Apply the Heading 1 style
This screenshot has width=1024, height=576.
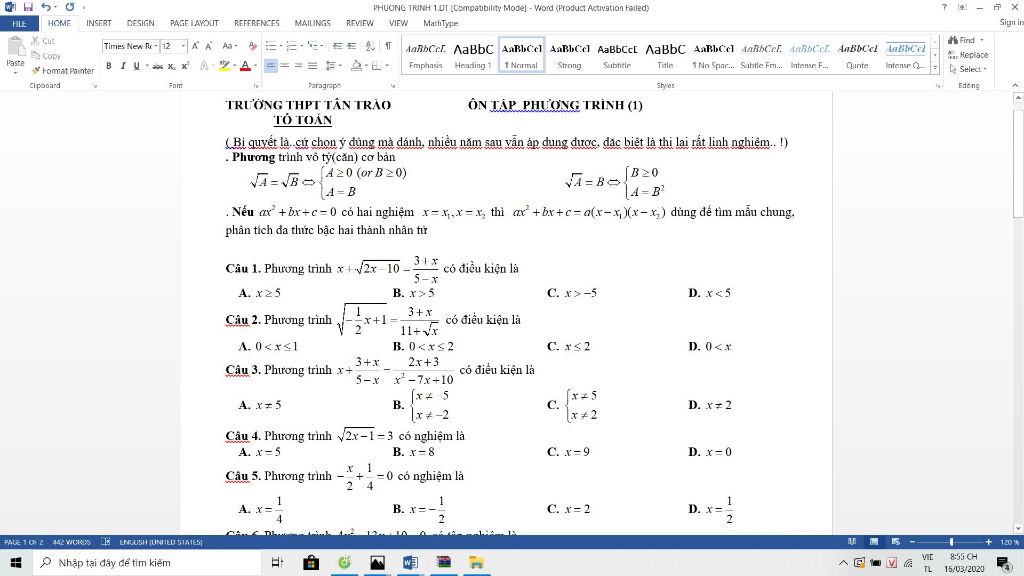473,55
